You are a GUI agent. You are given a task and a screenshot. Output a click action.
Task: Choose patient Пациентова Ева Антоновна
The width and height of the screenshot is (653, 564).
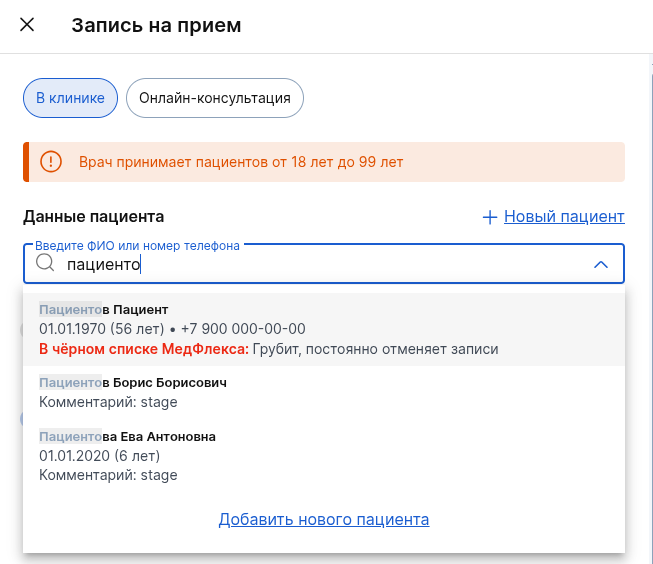click(324, 456)
